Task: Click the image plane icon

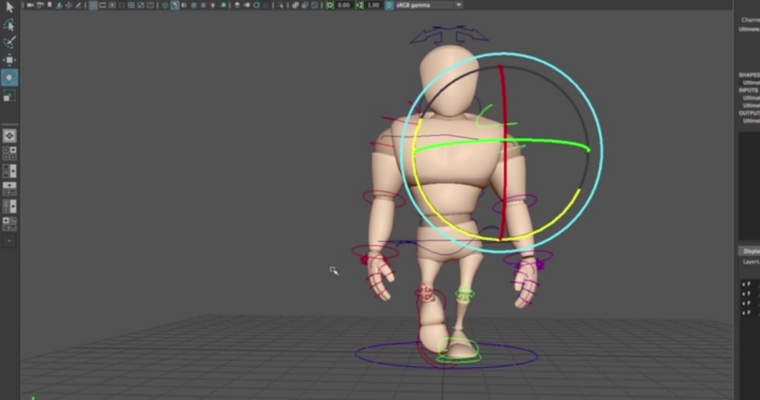Action: pyautogui.click(x=59, y=5)
